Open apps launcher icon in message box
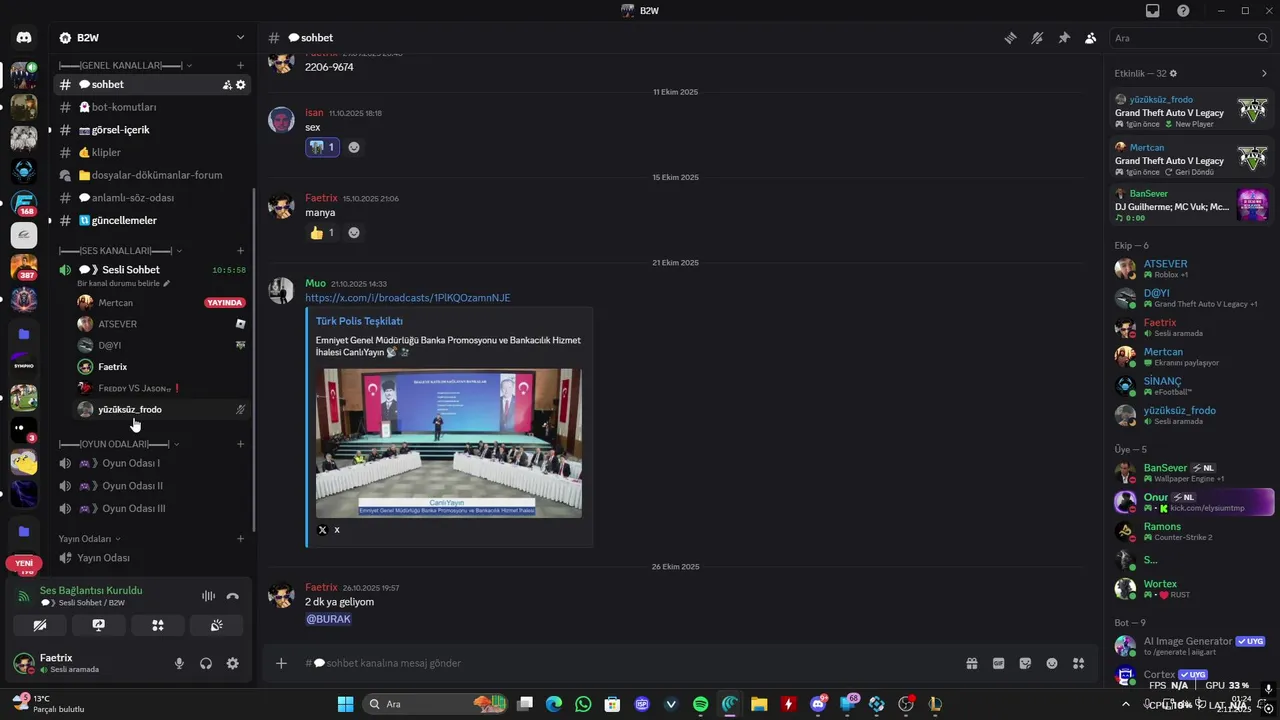Viewport: 1280px width, 720px height. [x=1078, y=663]
